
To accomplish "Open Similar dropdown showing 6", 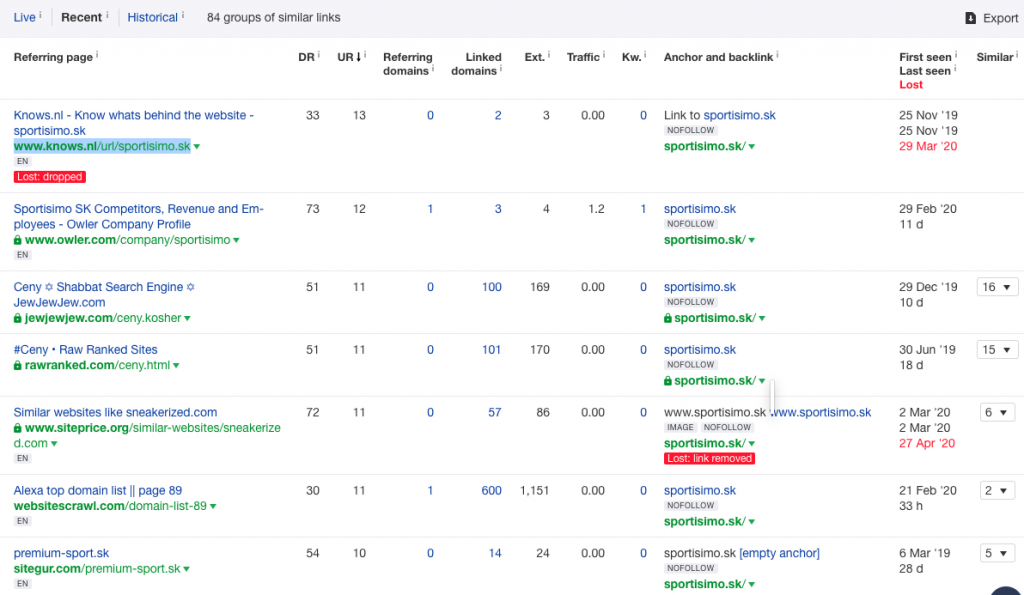I will pyautogui.click(x=997, y=413).
